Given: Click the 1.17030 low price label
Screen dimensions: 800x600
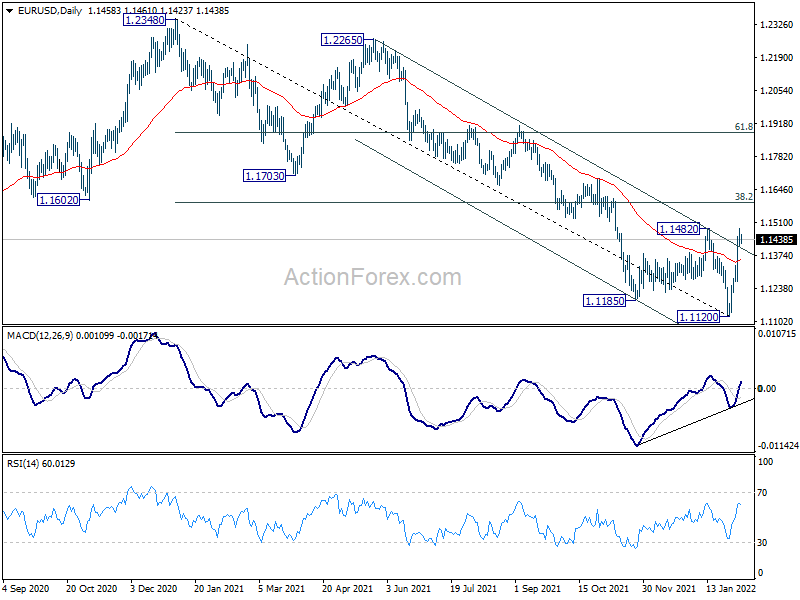Looking at the screenshot, I should pyautogui.click(x=265, y=176).
